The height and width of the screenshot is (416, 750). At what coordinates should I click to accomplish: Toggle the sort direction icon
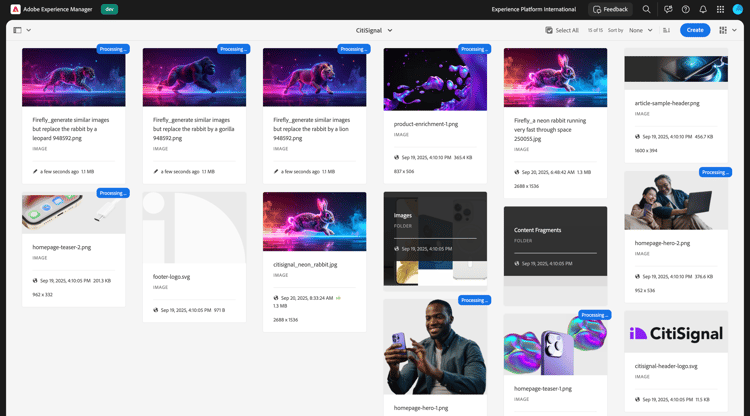666,30
